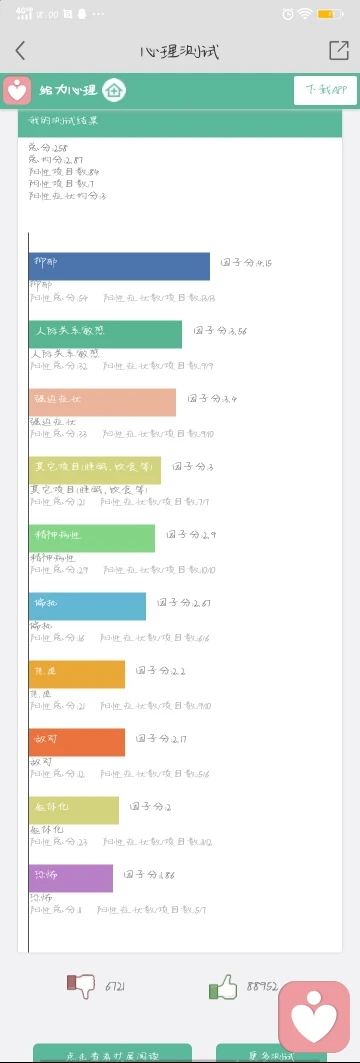The width and height of the screenshot is (360, 1063).
Task: Open the green home icon
Action: pyautogui.click(x=115, y=90)
